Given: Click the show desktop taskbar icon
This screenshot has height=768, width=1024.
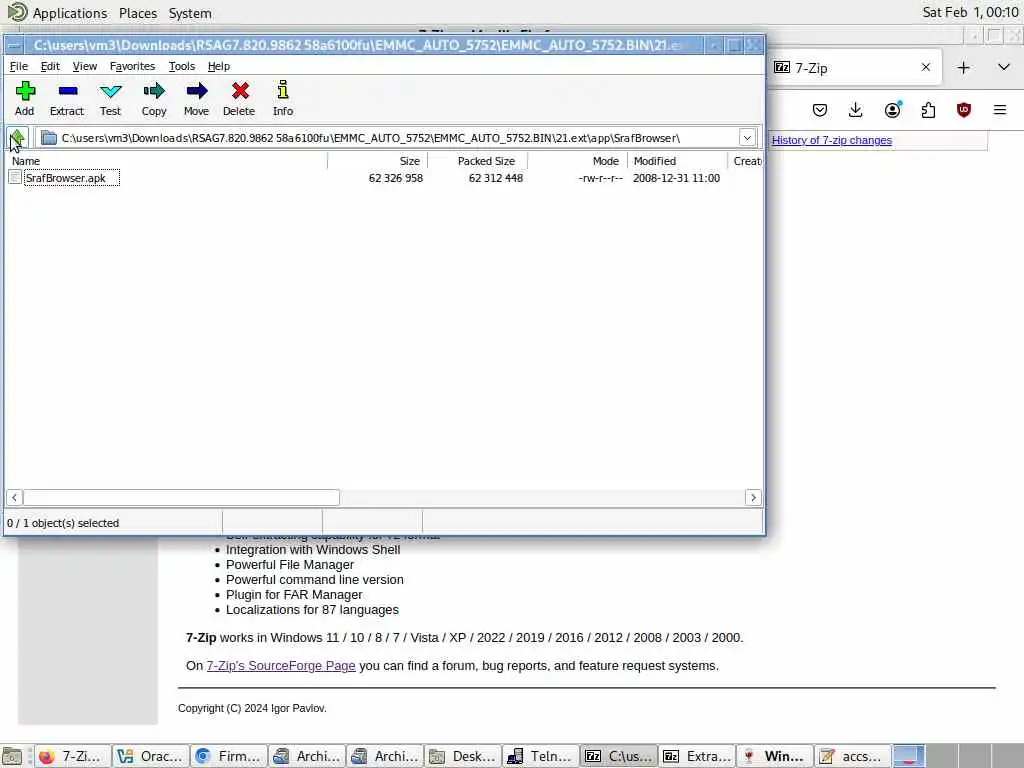Looking at the screenshot, I should [x=12, y=756].
